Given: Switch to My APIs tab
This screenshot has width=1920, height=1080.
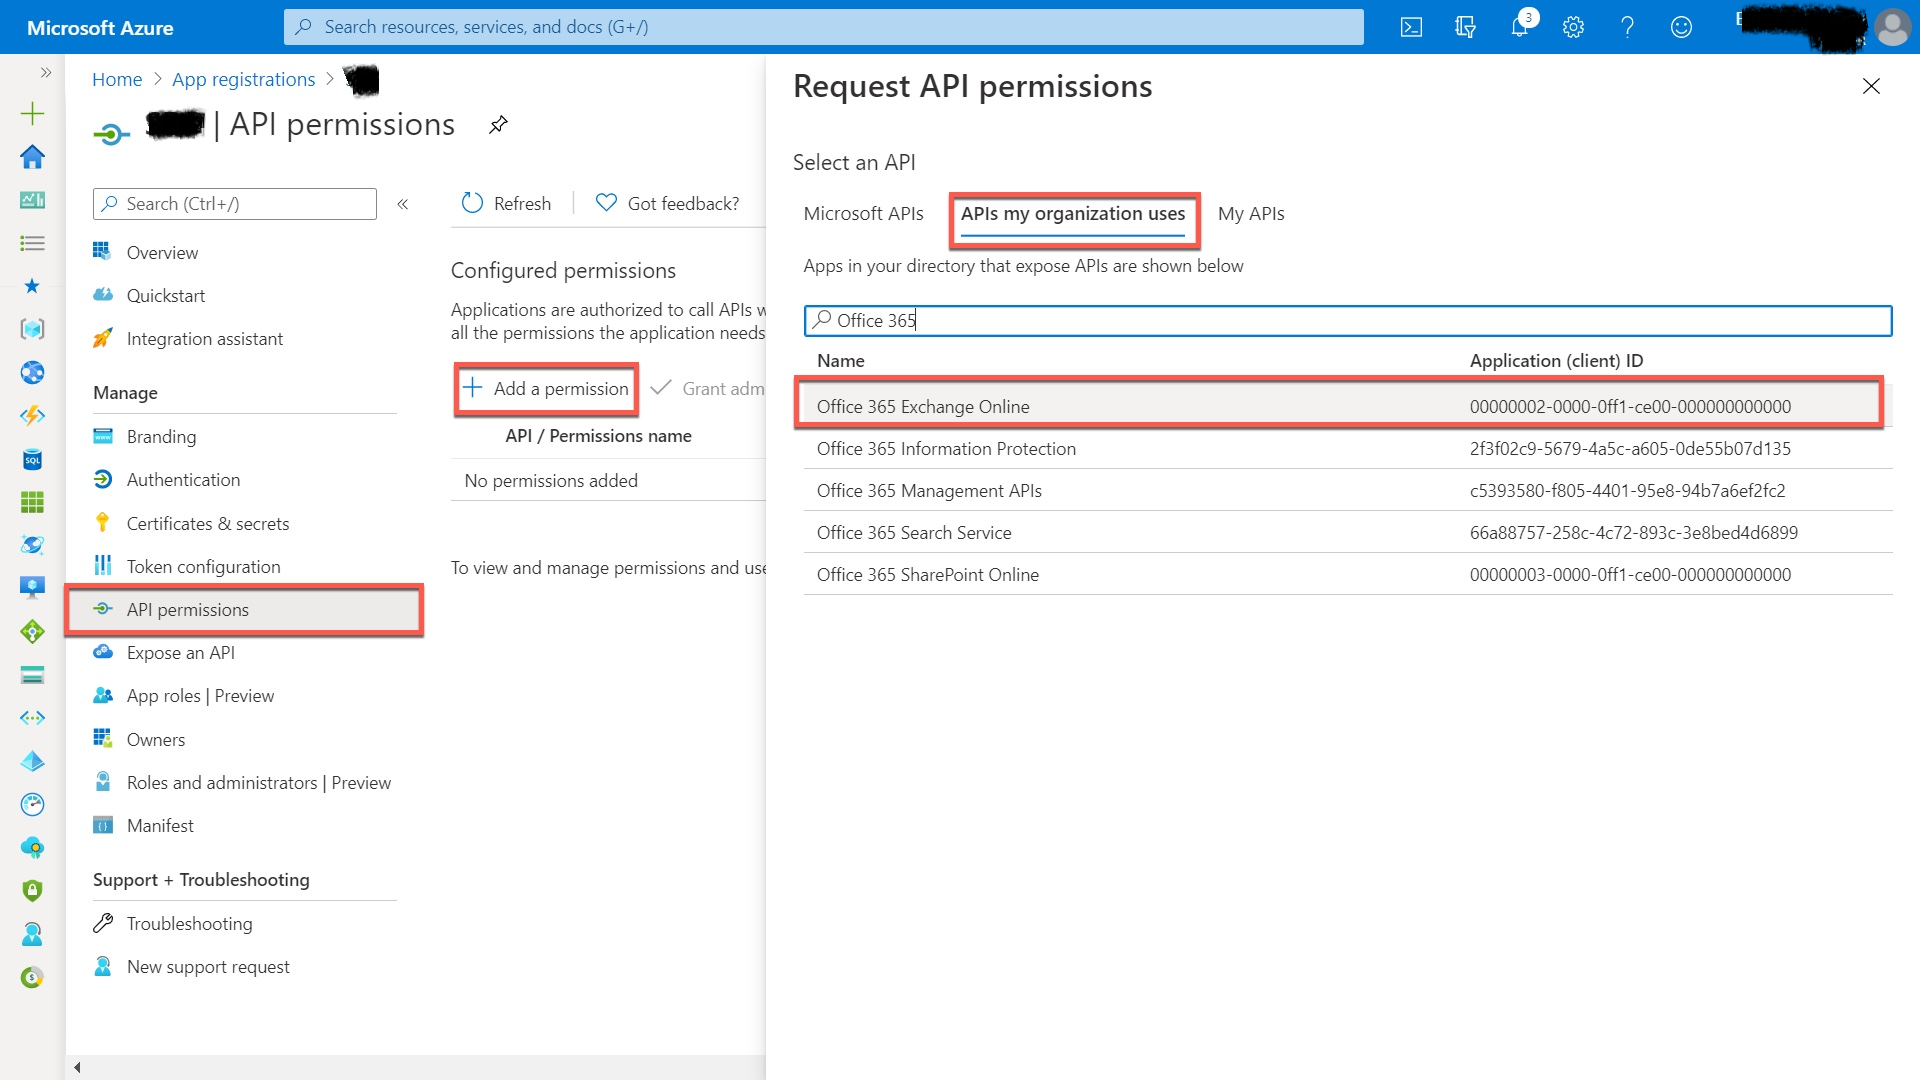Looking at the screenshot, I should pos(1250,214).
